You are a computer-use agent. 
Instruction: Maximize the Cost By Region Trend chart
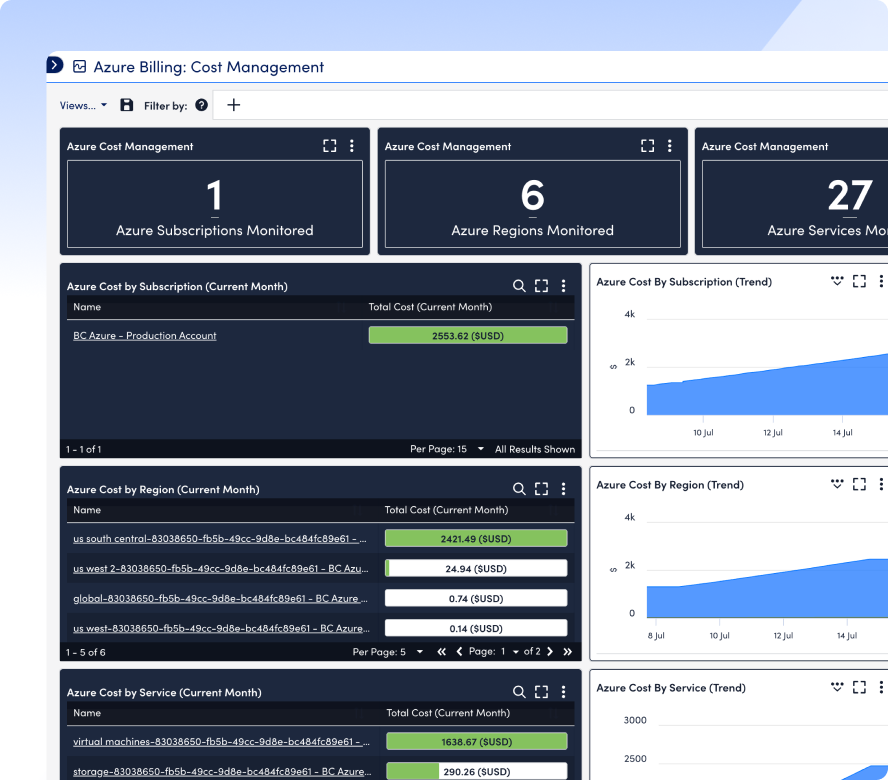coord(859,484)
